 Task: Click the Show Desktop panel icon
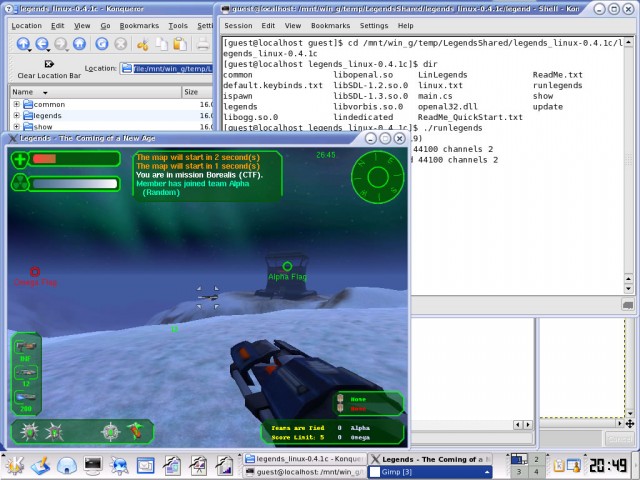coord(40,465)
